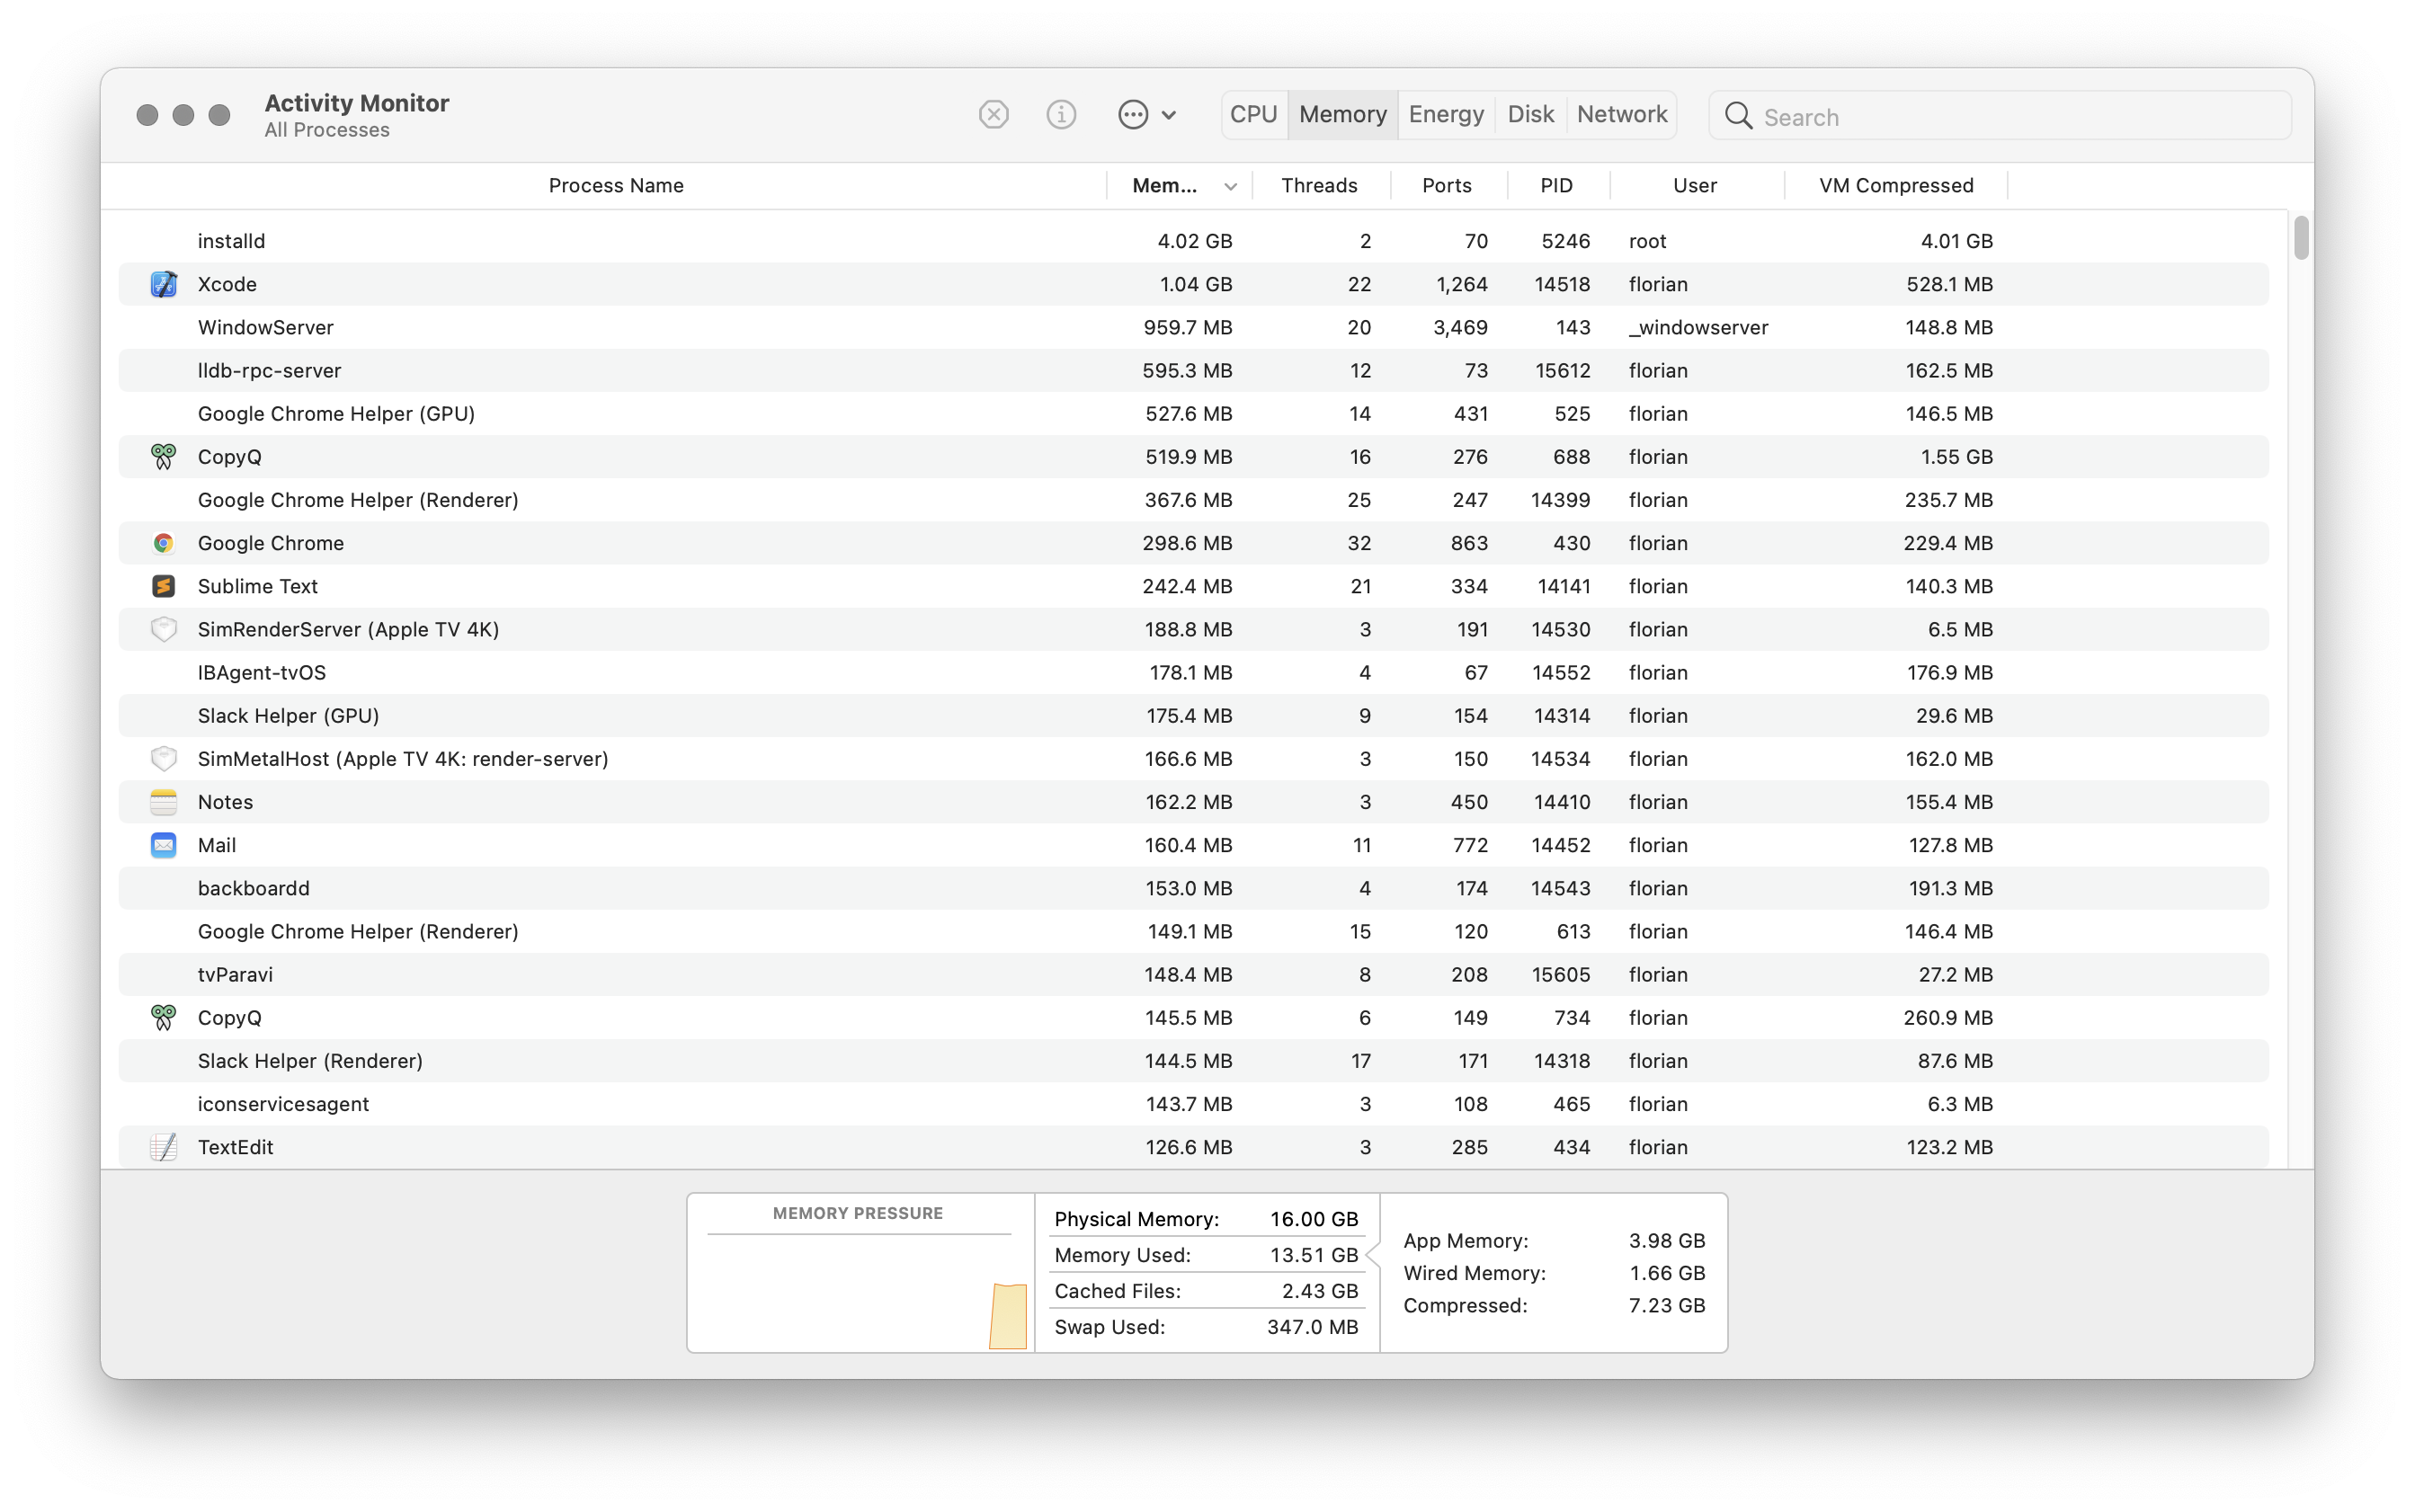Click the process info (i) icon
Screen dimensions: 2415x1512
(1061, 115)
